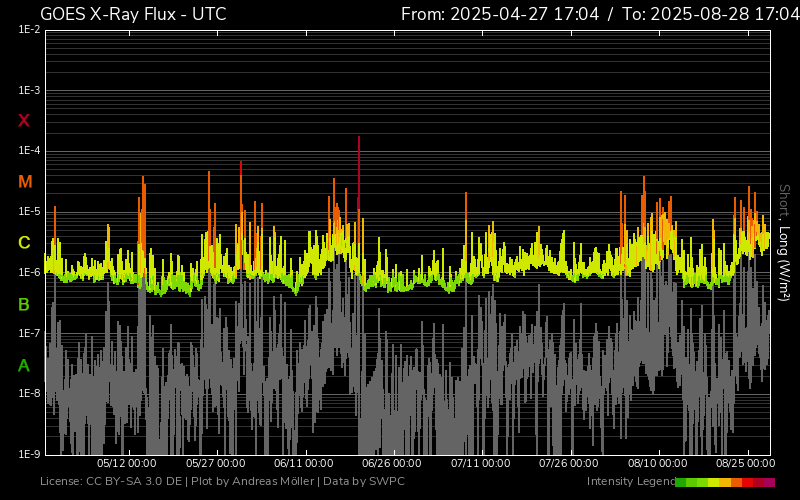Select the green B flare class label
Image resolution: width=800 pixels, height=500 pixels.
24,304
